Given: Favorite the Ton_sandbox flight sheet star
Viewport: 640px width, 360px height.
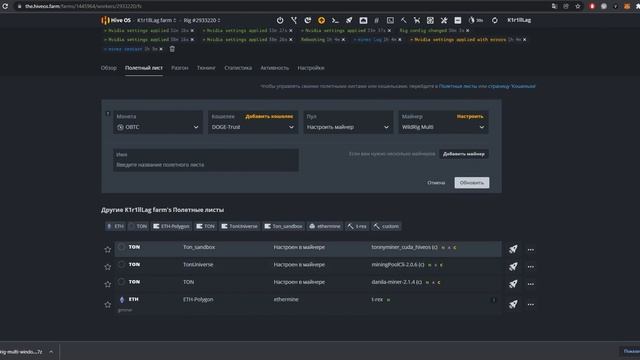Looking at the screenshot, I should [108, 249].
